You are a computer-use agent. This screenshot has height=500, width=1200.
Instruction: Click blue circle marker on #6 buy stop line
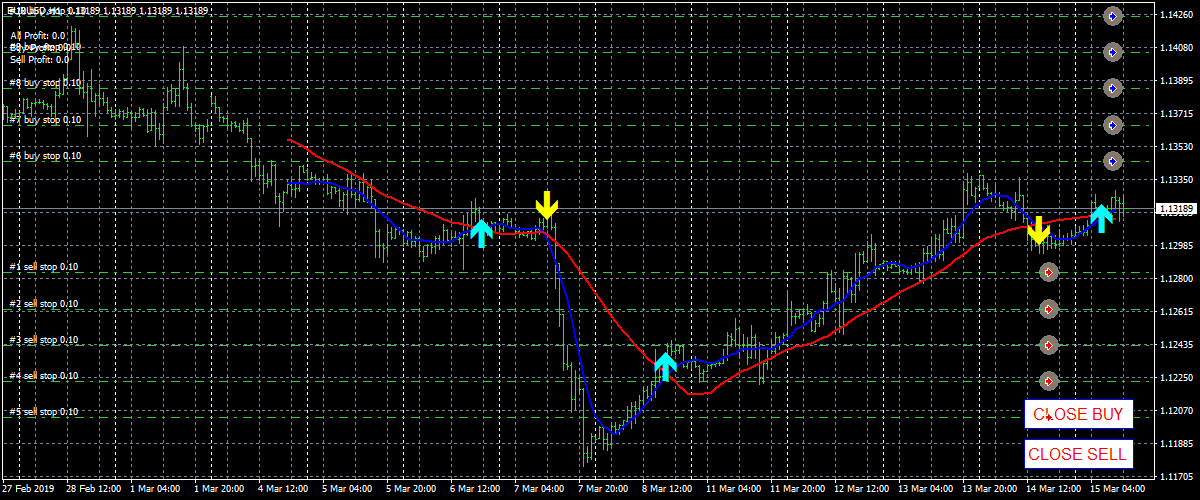(1113, 161)
